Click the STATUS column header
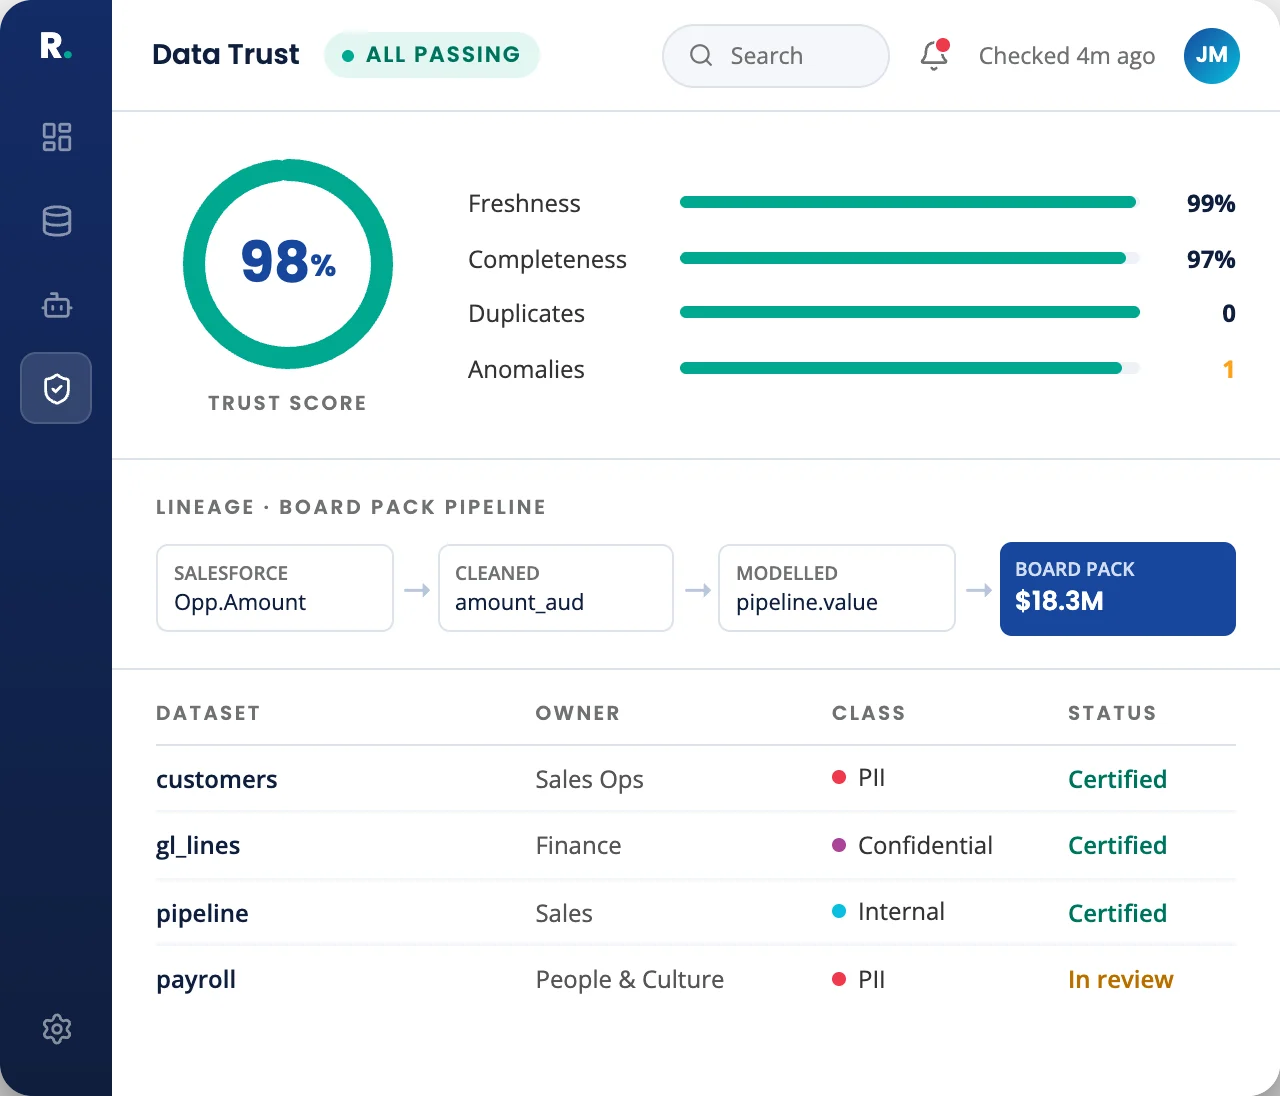Image resolution: width=1280 pixels, height=1096 pixels. pyautogui.click(x=1112, y=713)
